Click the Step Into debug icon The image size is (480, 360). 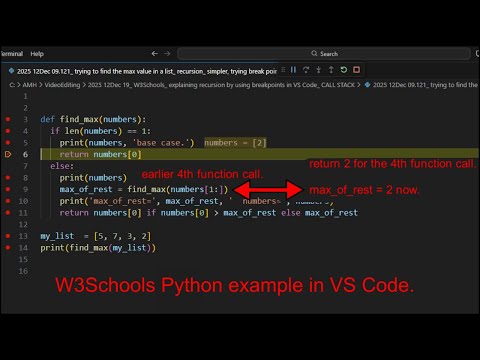click(318, 70)
